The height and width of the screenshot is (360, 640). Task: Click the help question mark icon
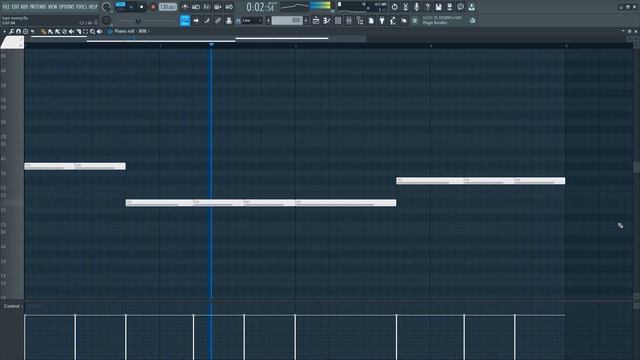click(427, 7)
